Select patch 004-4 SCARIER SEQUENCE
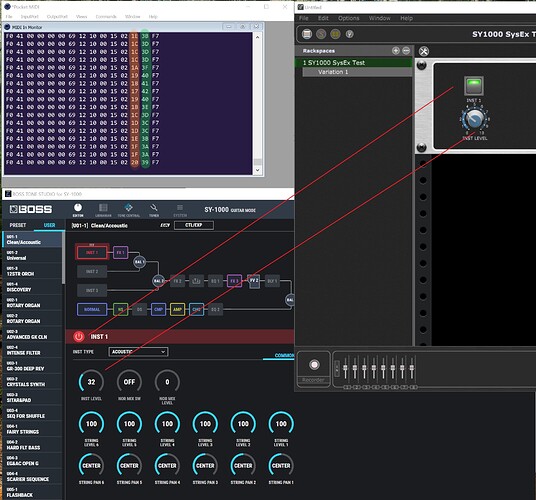The width and height of the screenshot is (536, 500). [x=33, y=476]
